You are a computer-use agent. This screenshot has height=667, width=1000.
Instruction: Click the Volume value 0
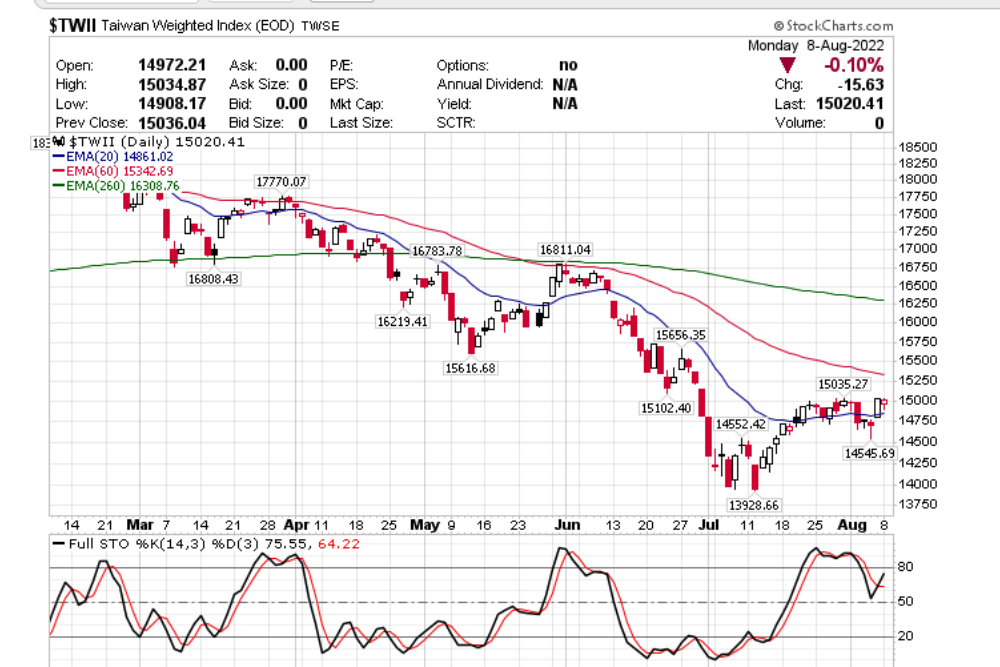click(879, 122)
